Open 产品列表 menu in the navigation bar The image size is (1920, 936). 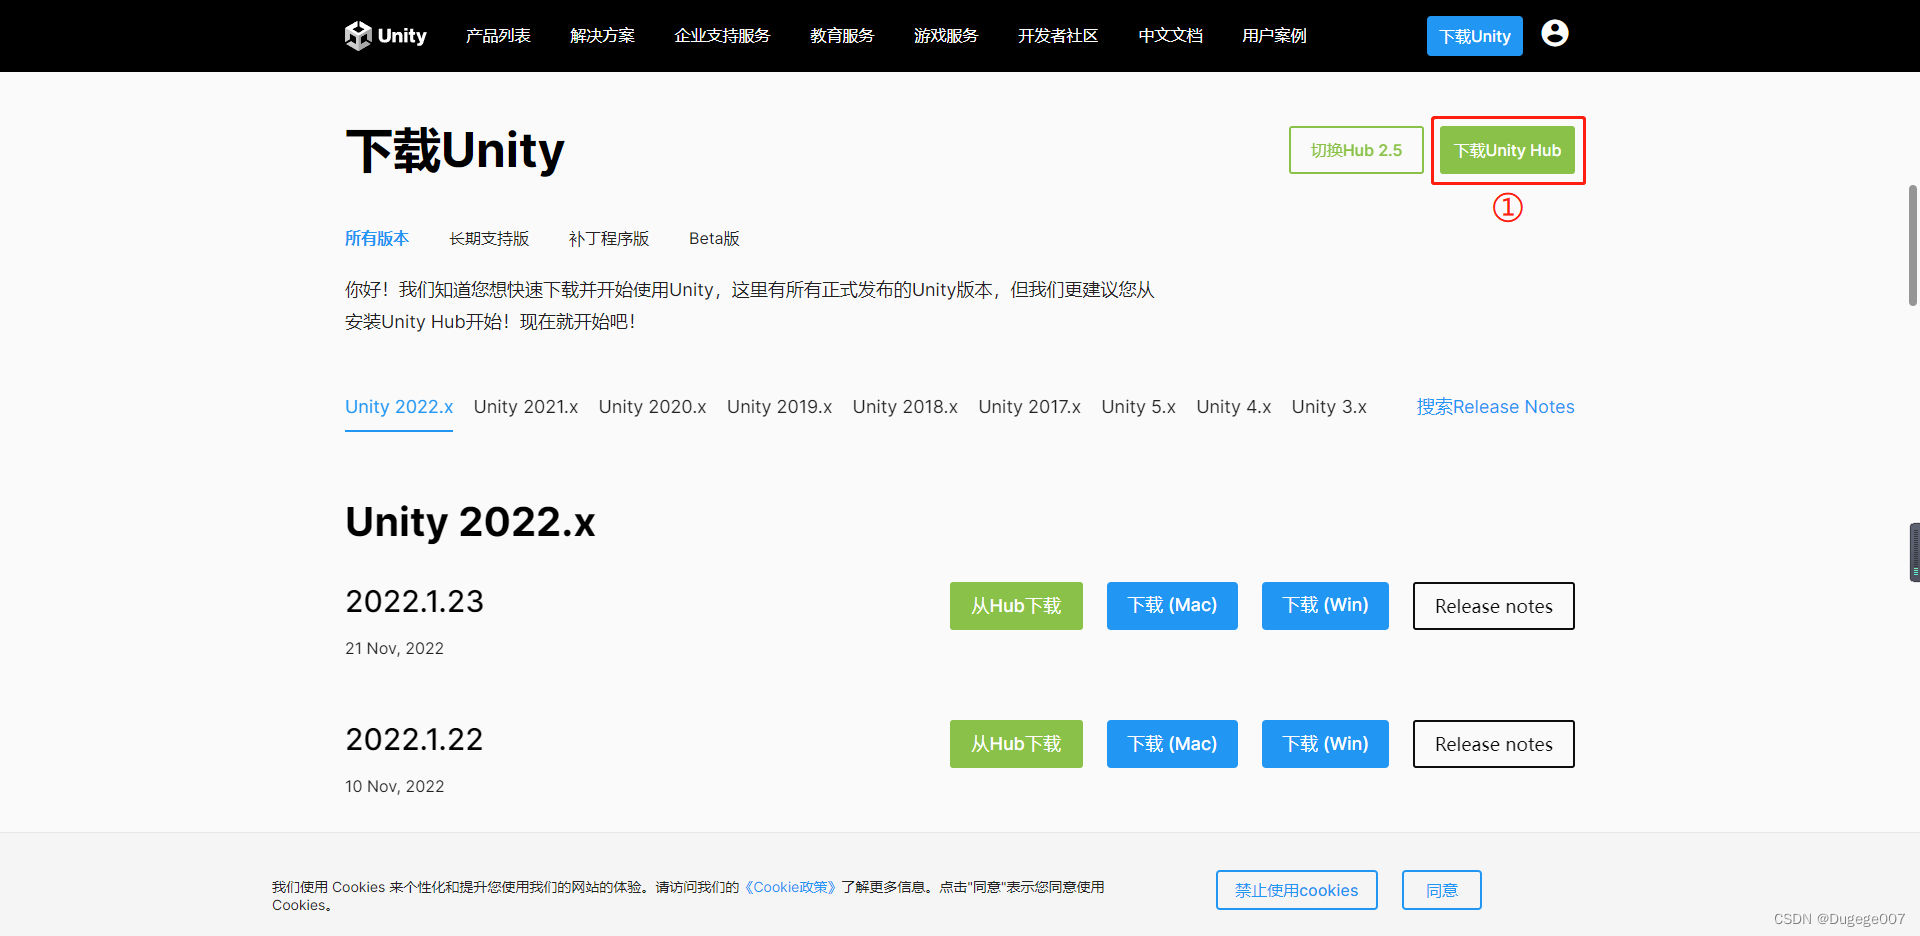point(498,36)
